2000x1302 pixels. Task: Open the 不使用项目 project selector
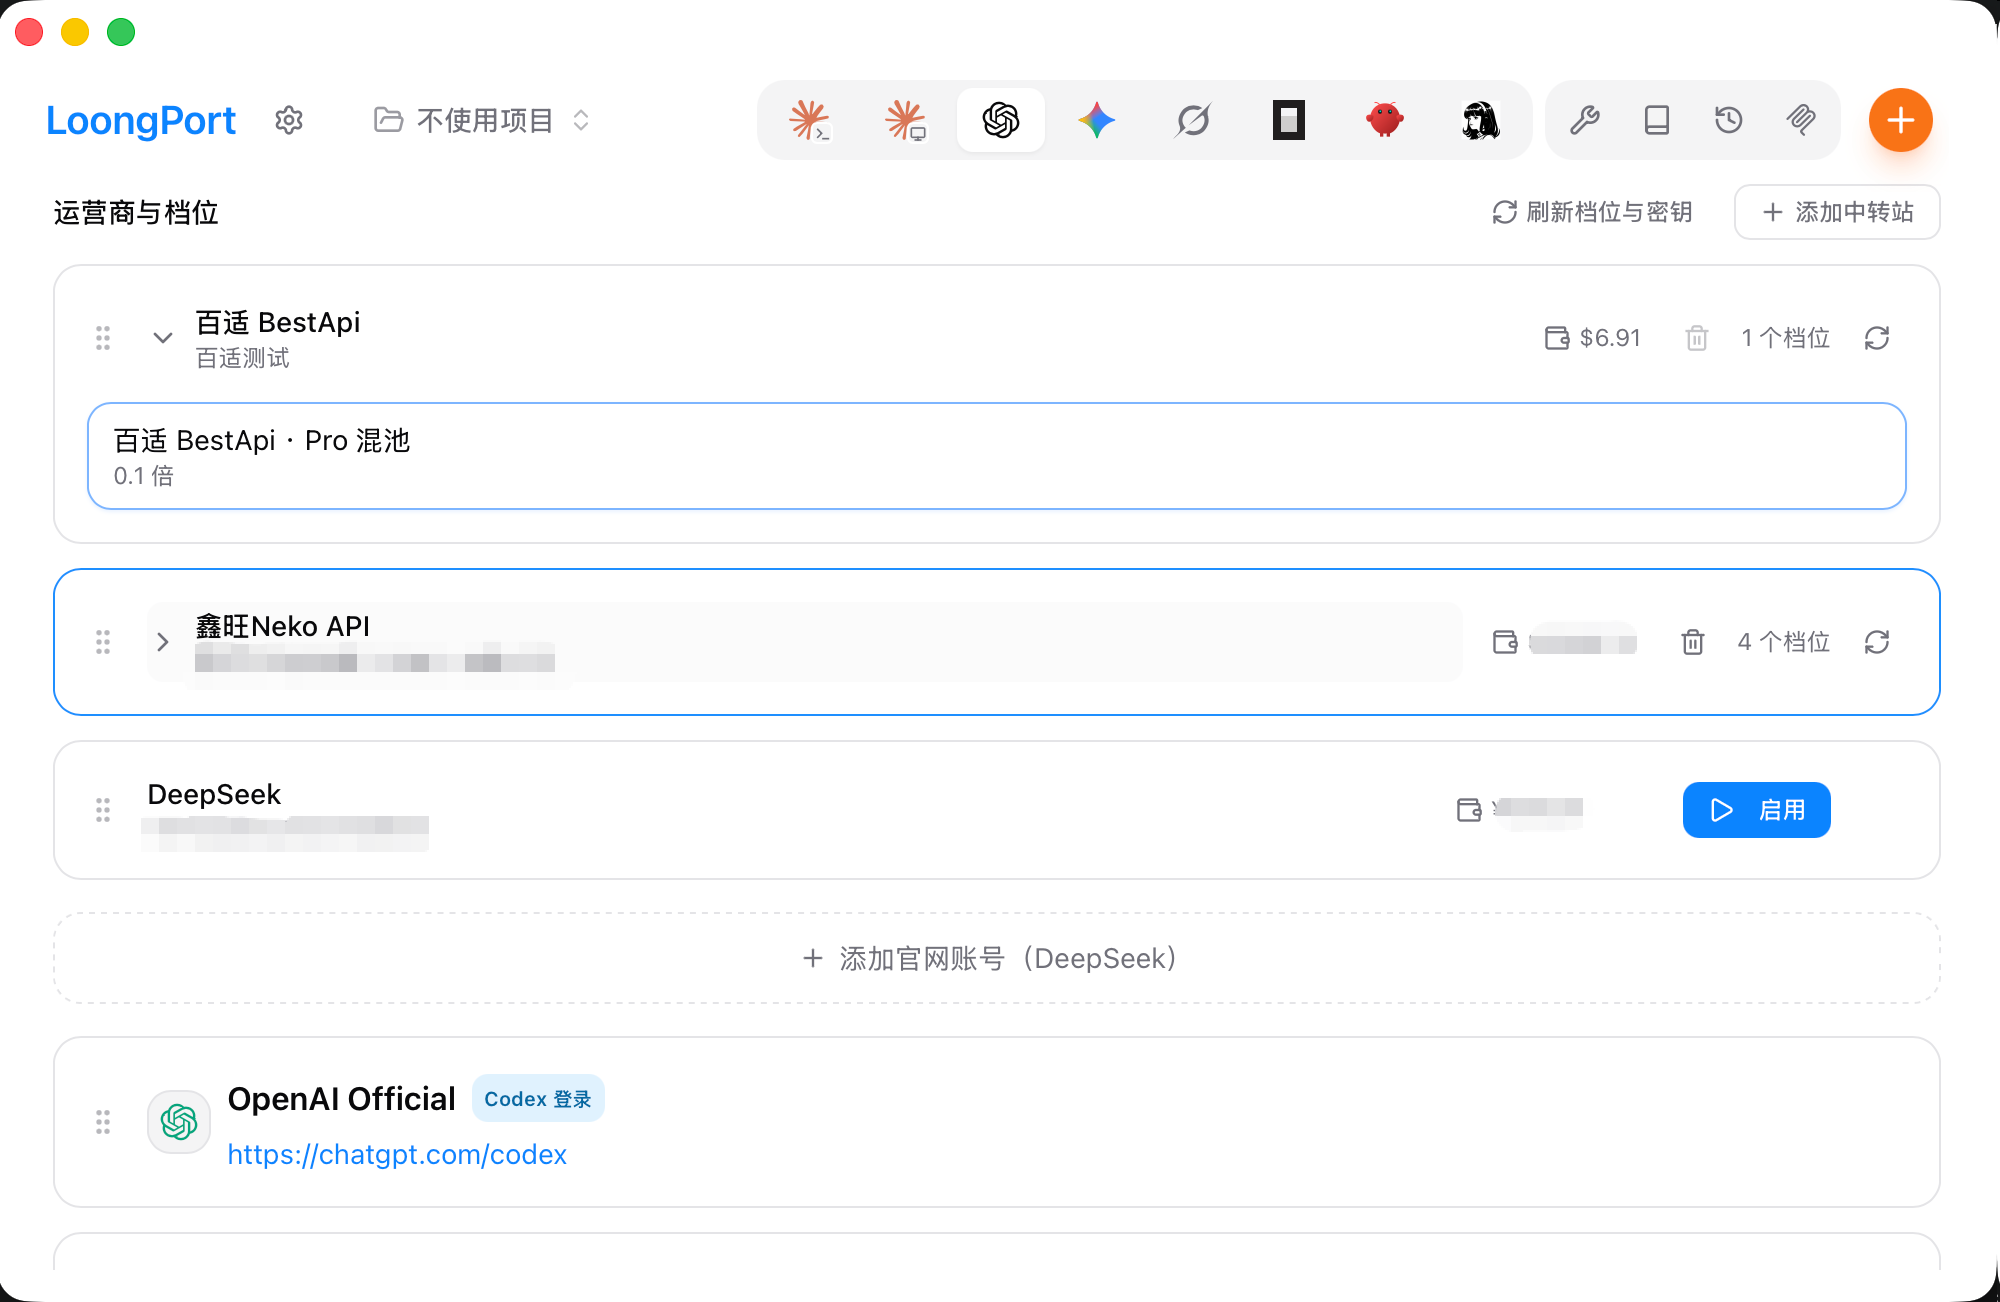click(x=482, y=120)
